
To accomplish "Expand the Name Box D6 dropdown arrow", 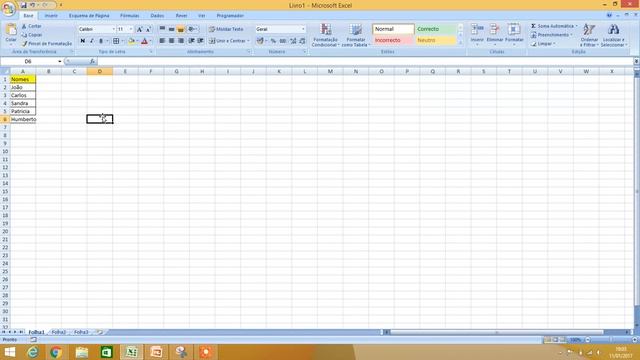I will pyautogui.click(x=60, y=61).
